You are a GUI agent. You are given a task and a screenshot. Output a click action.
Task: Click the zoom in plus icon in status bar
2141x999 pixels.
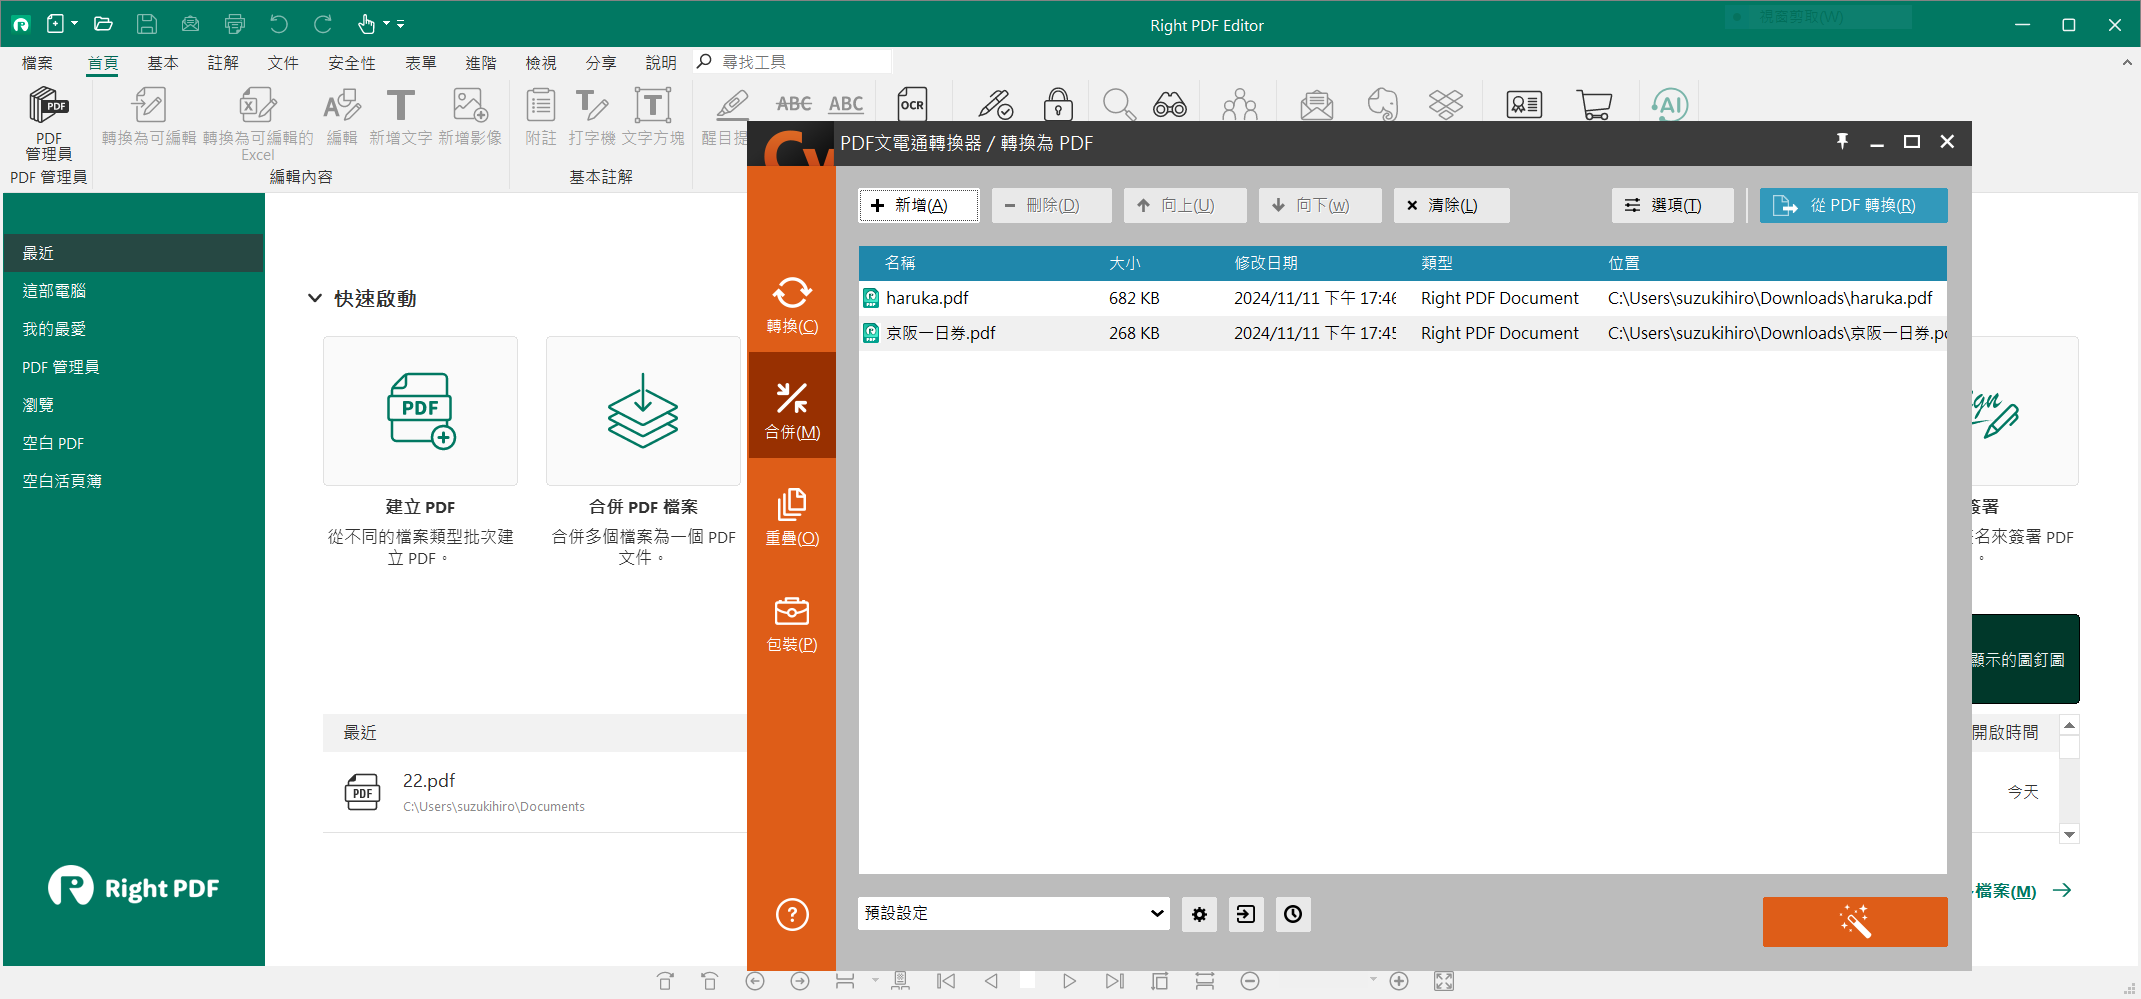pos(1399,981)
